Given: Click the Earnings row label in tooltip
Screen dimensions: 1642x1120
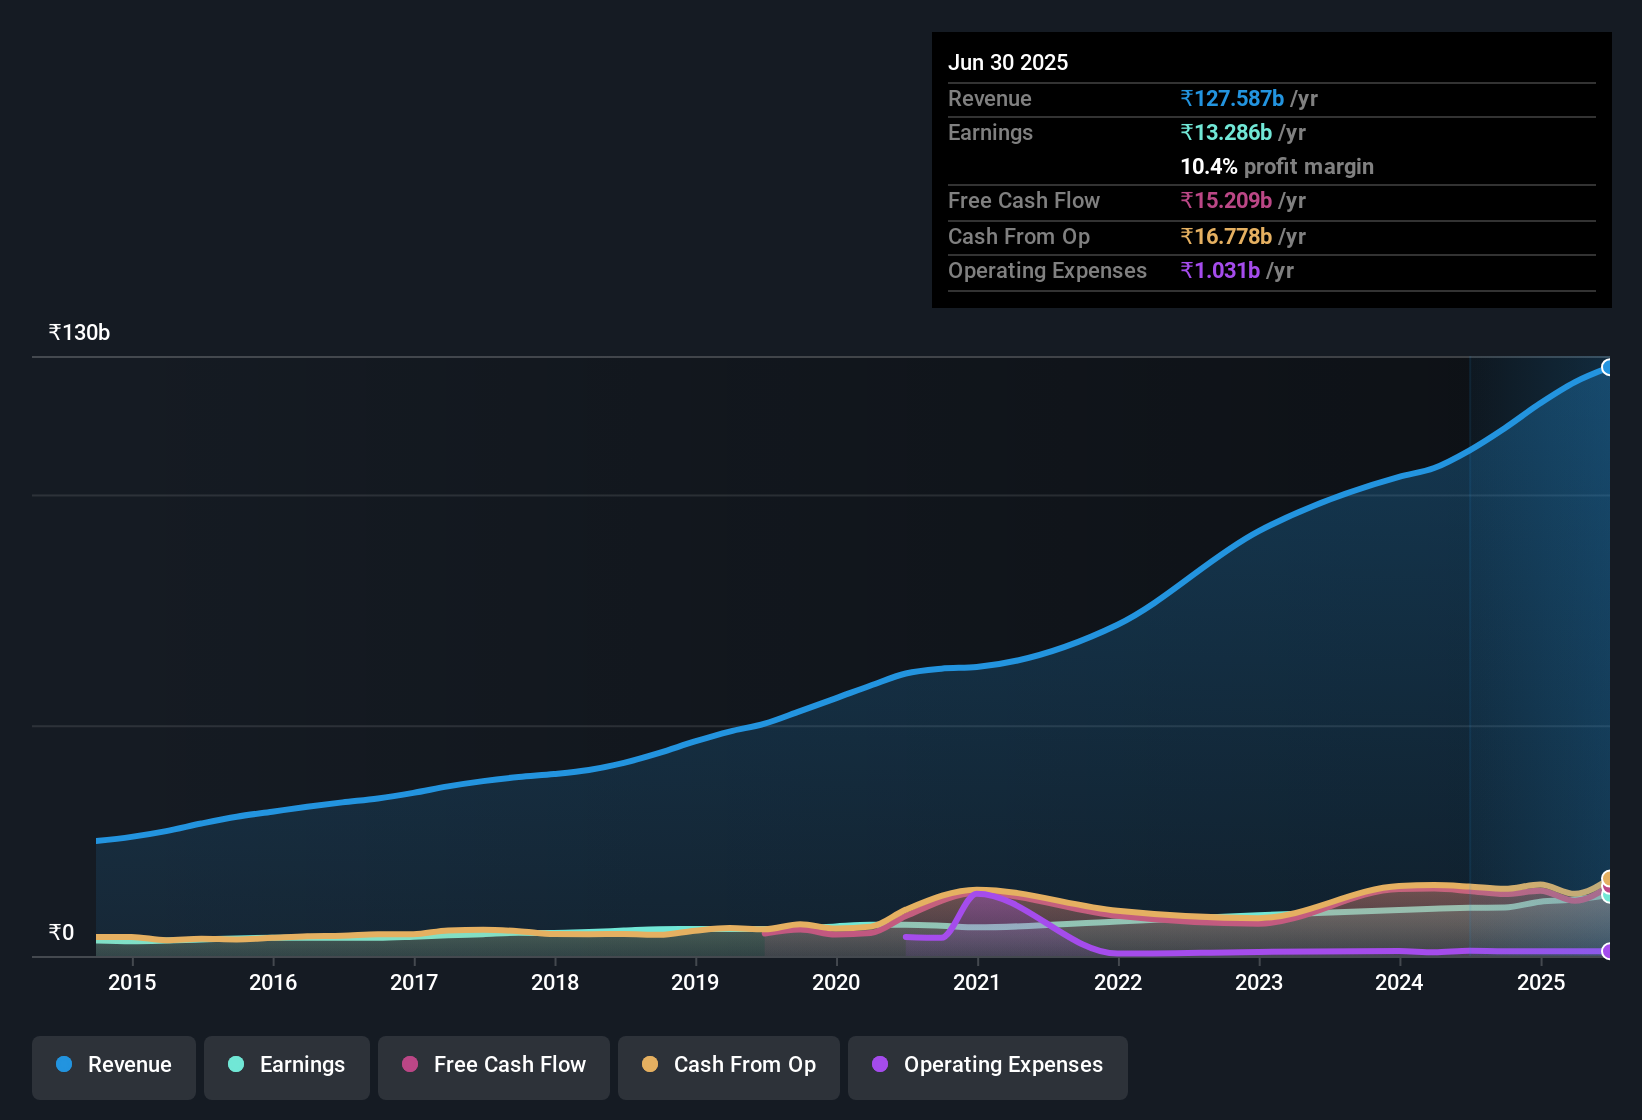Looking at the screenshot, I should (990, 132).
